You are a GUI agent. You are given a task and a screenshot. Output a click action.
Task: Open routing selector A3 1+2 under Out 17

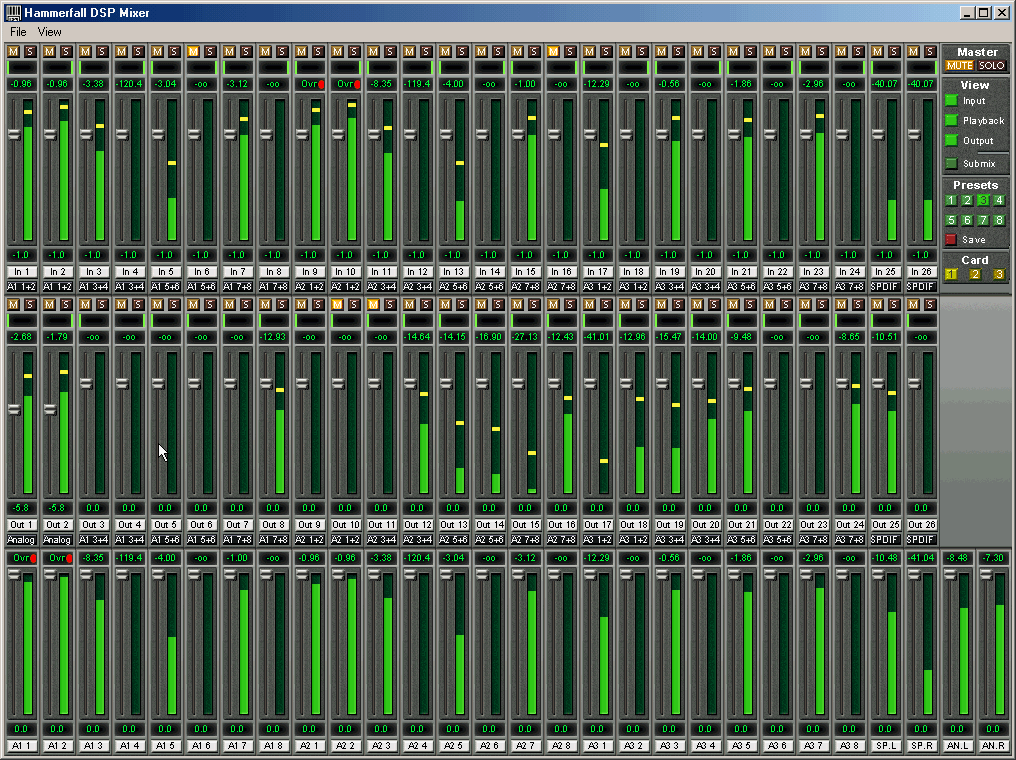597,540
